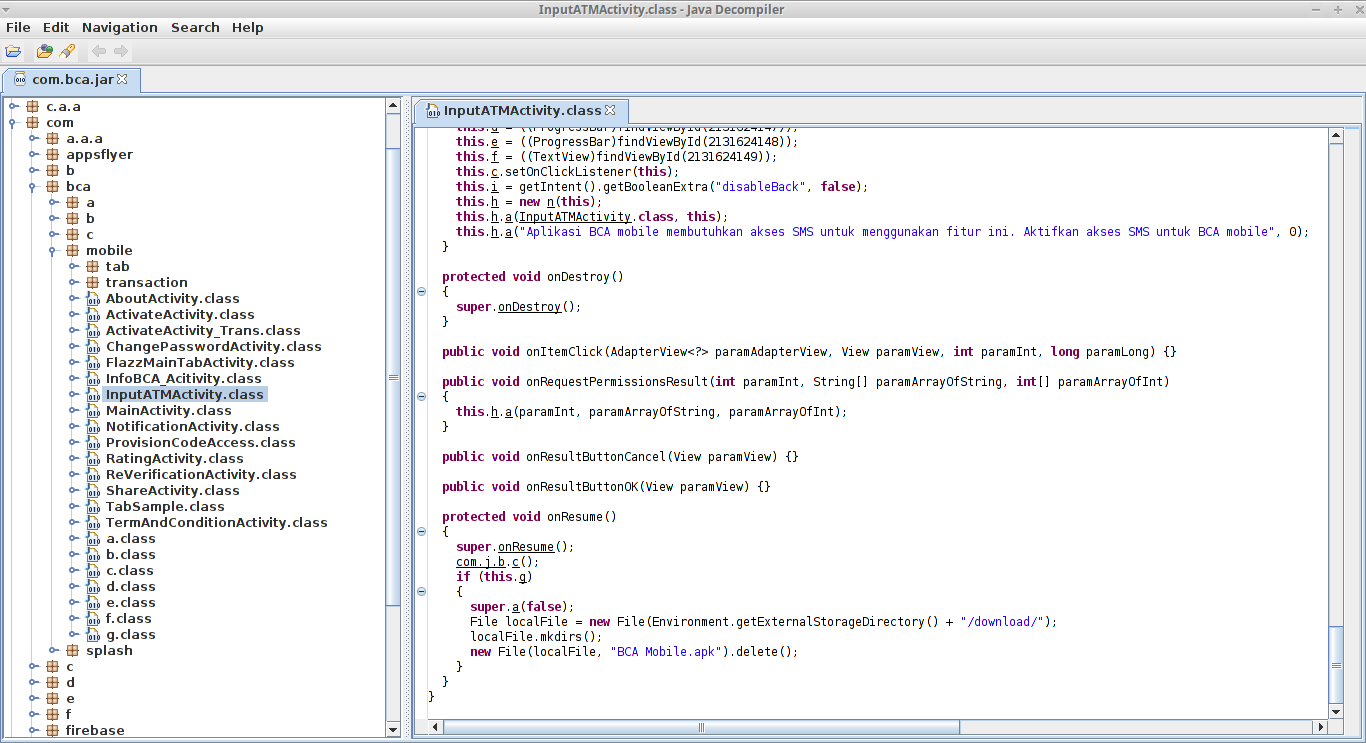The height and width of the screenshot is (743, 1366).
Task: Click the Forward navigation arrow icon
Action: (x=121, y=51)
